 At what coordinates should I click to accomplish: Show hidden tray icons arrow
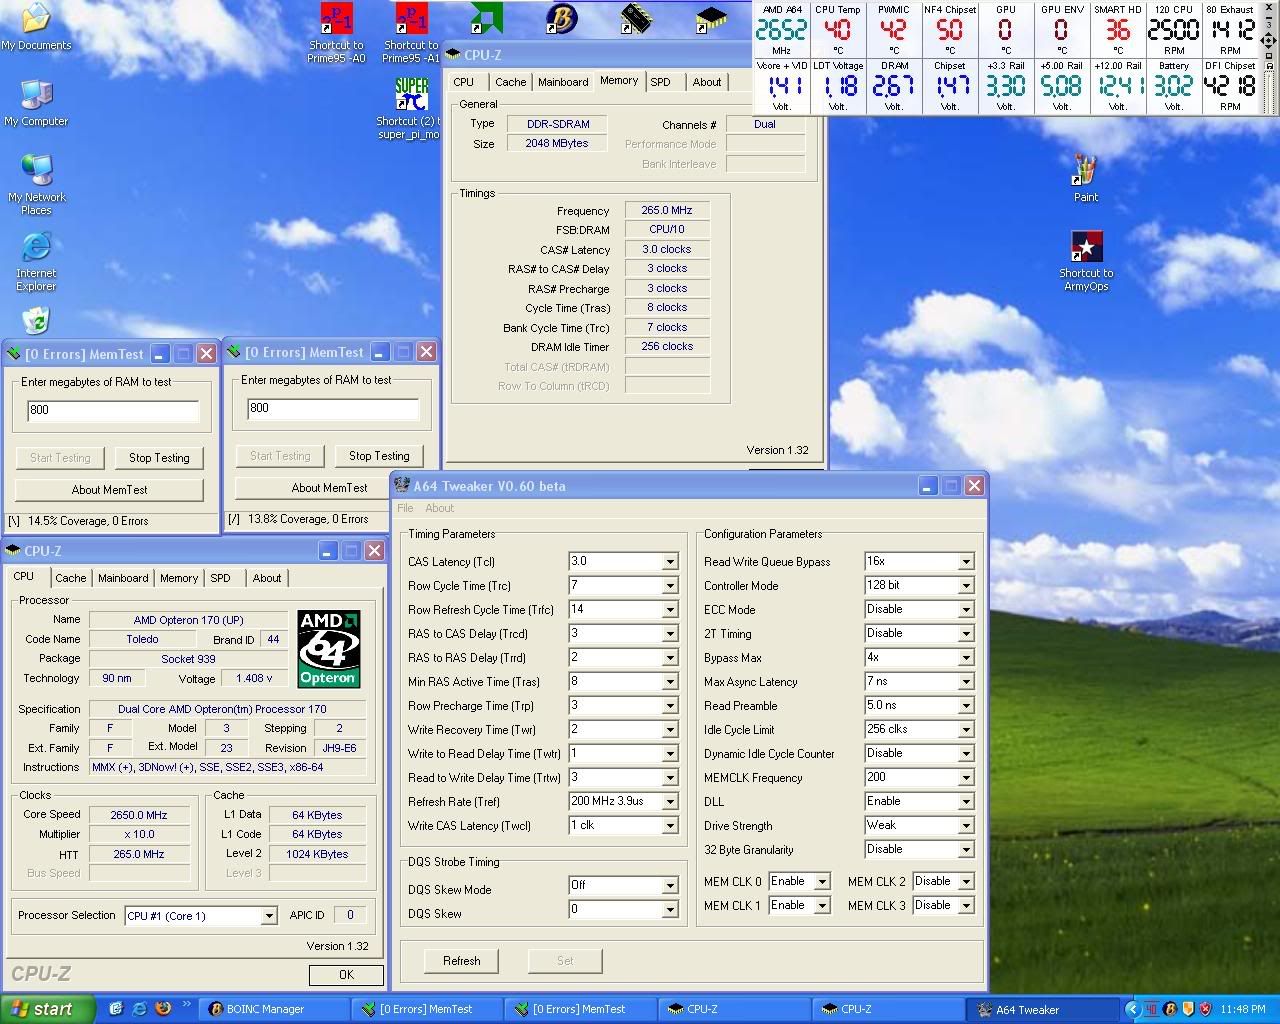coord(1132,1009)
